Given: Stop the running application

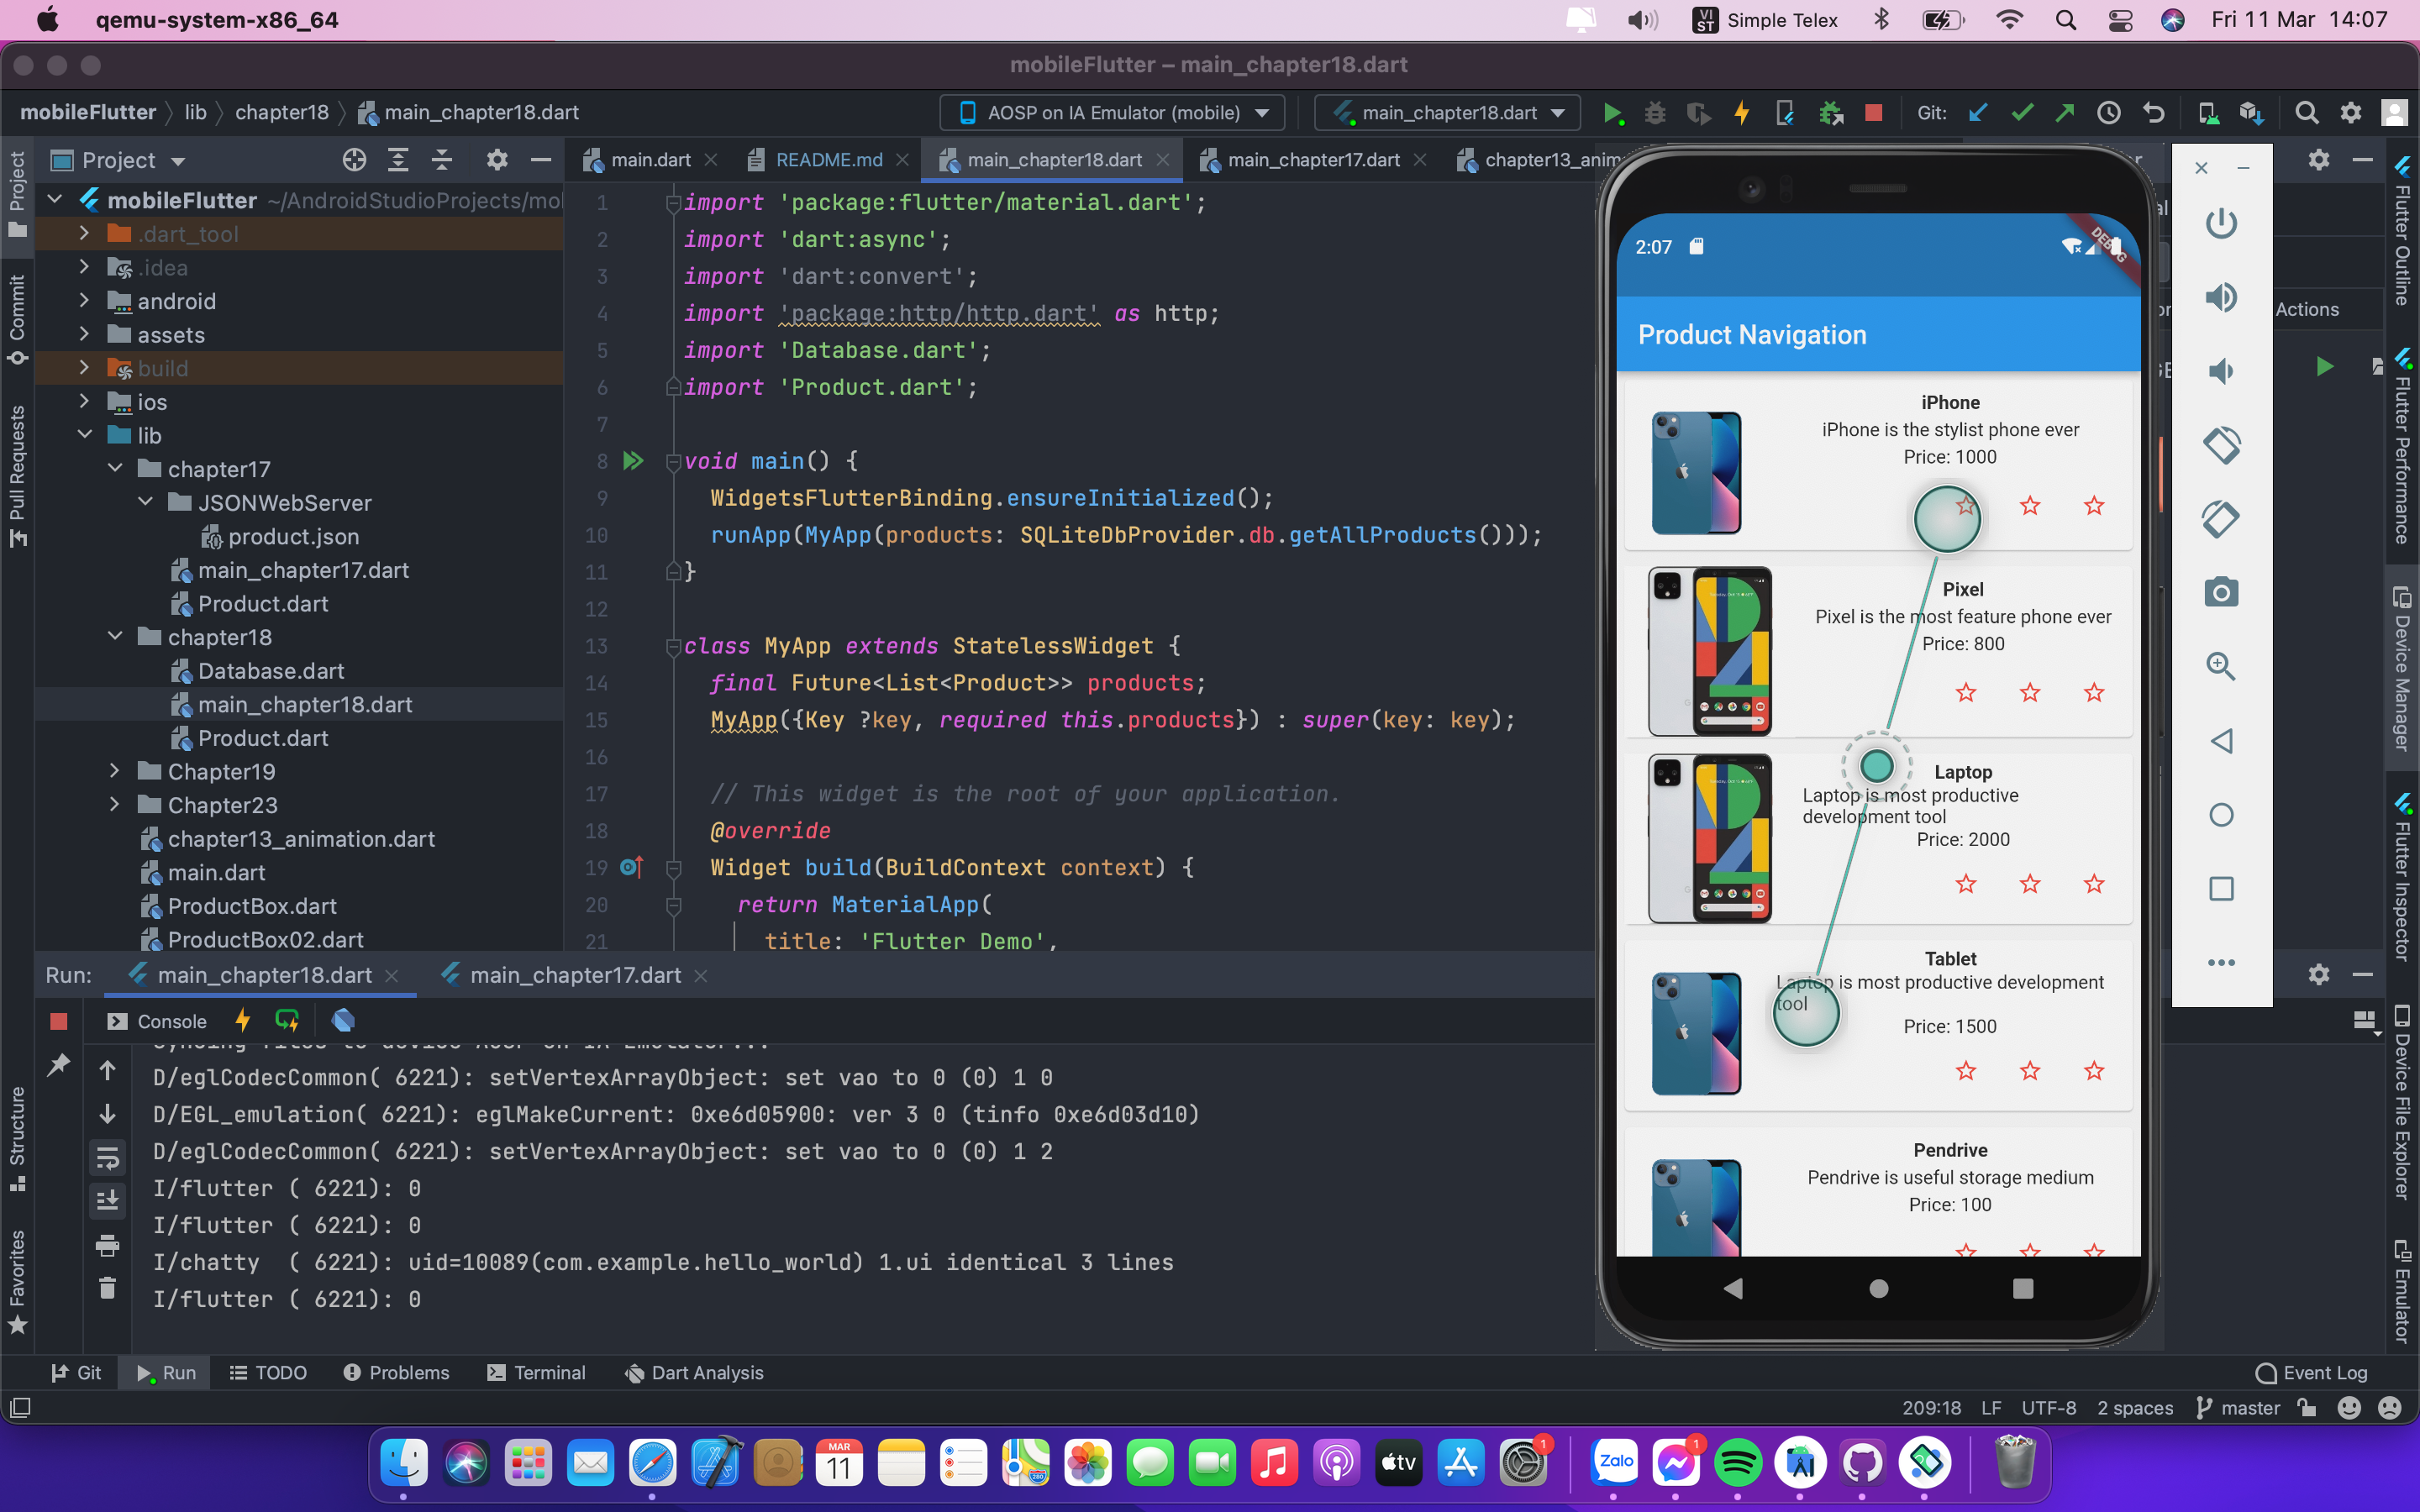Looking at the screenshot, I should (x=1874, y=112).
